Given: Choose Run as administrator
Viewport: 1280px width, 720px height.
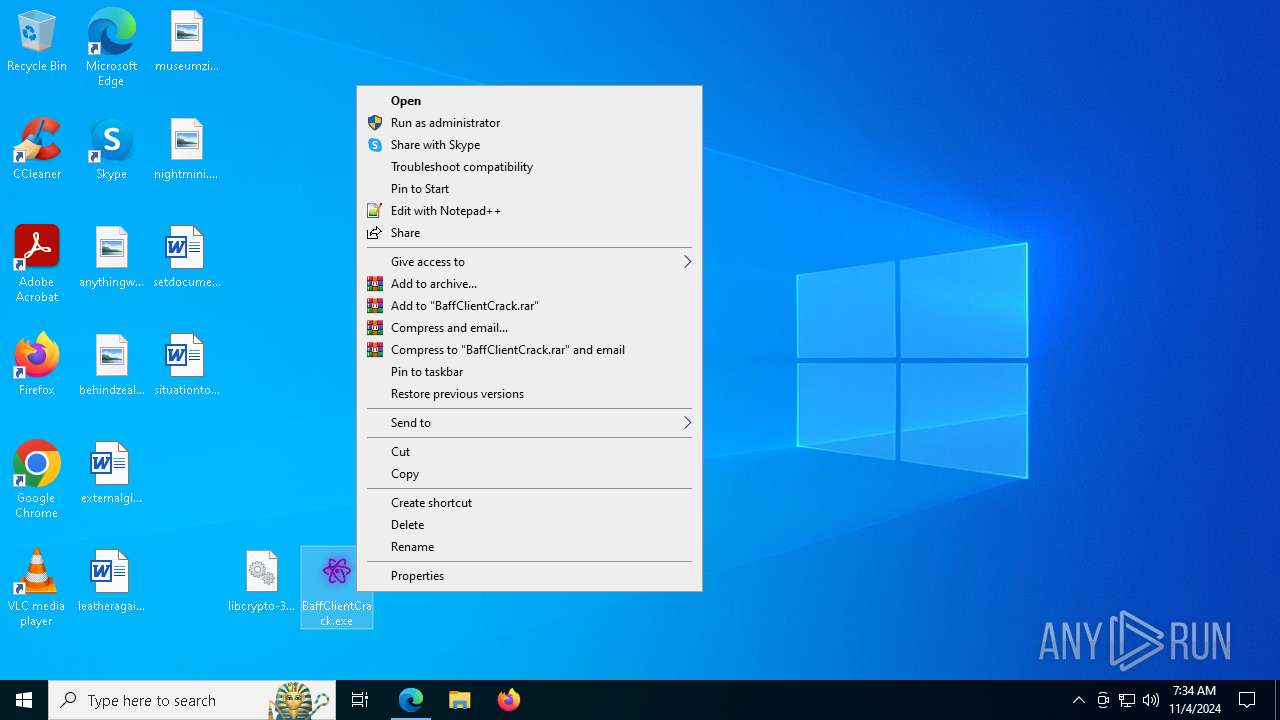Looking at the screenshot, I should pyautogui.click(x=529, y=123).
